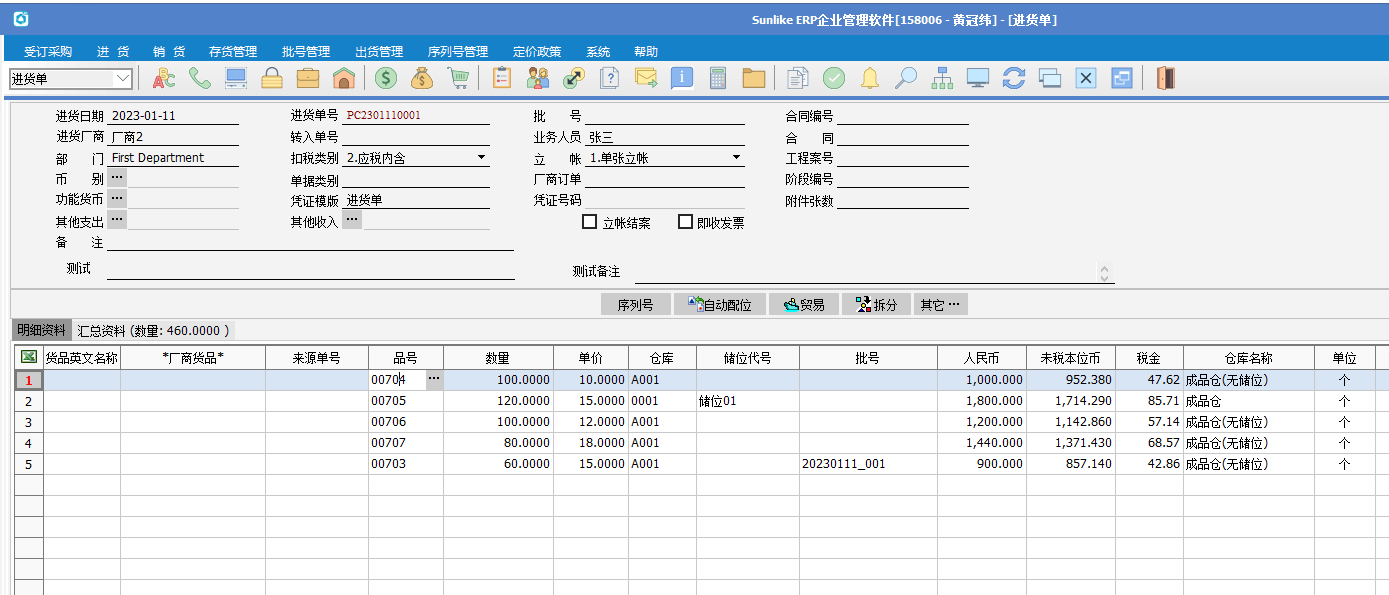Select row header 3 in the grid
This screenshot has width=1389, height=595.
coord(28,422)
